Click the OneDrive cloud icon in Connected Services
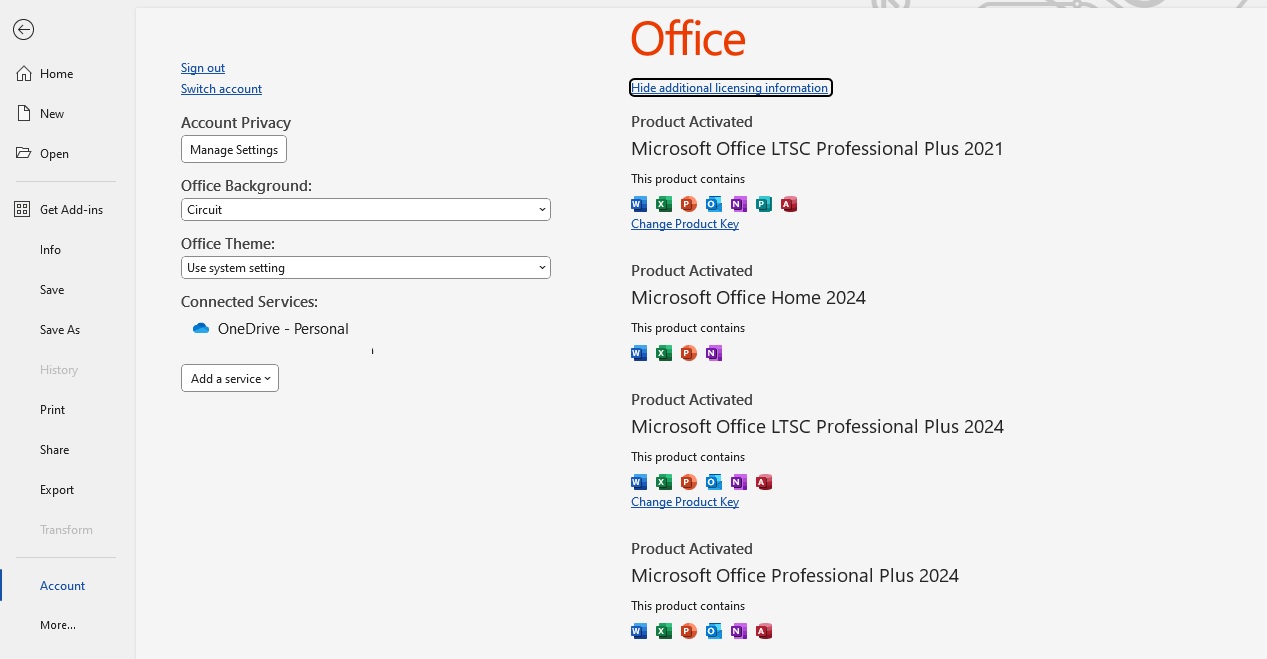The image size is (1267, 659). [x=201, y=328]
